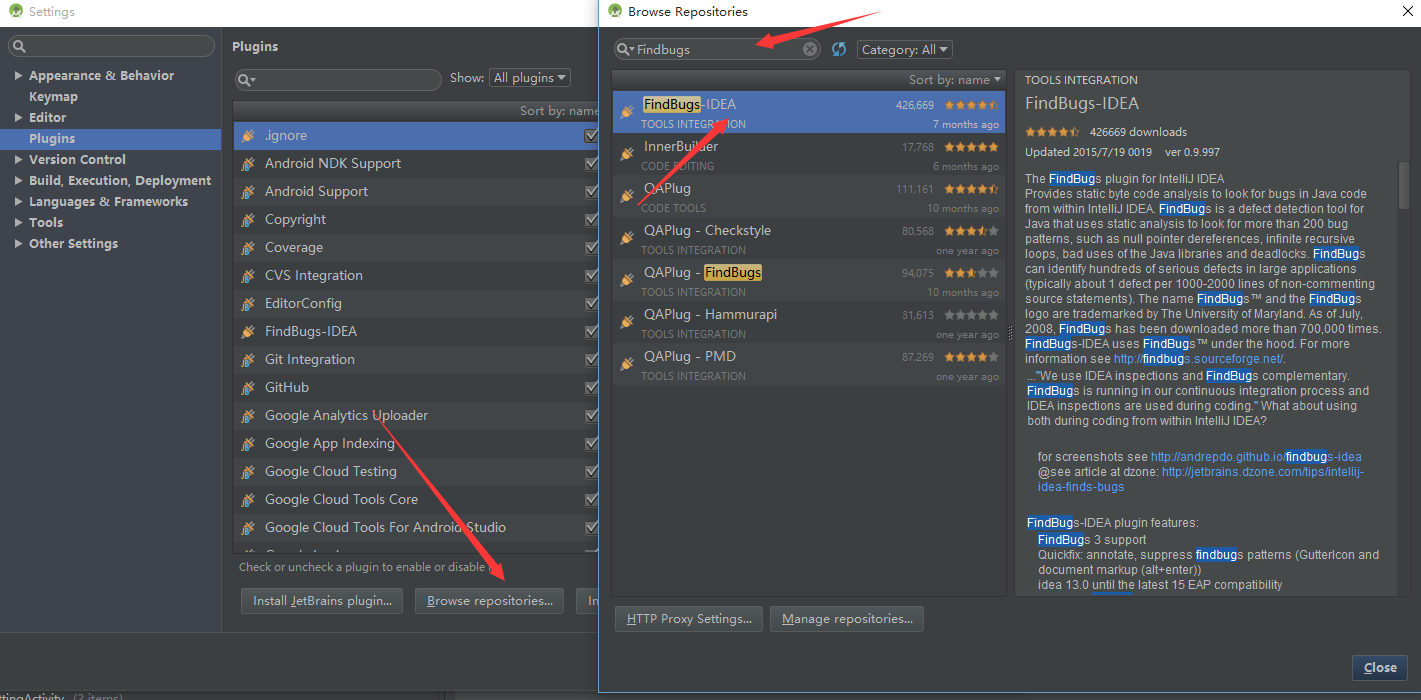Clear the Findbugs search text with the X icon
This screenshot has width=1421, height=700.
pos(810,49)
